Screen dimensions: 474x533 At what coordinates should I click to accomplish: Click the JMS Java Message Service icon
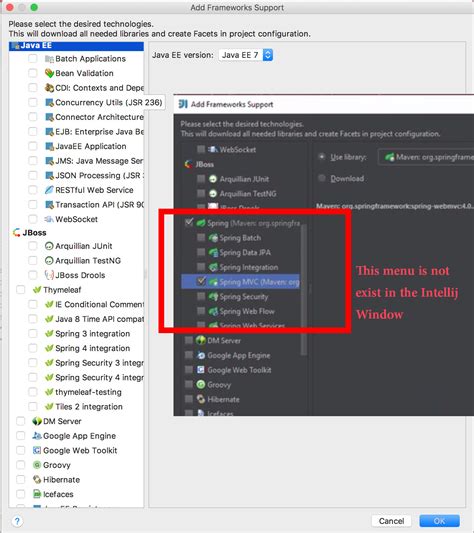[x=49, y=161]
